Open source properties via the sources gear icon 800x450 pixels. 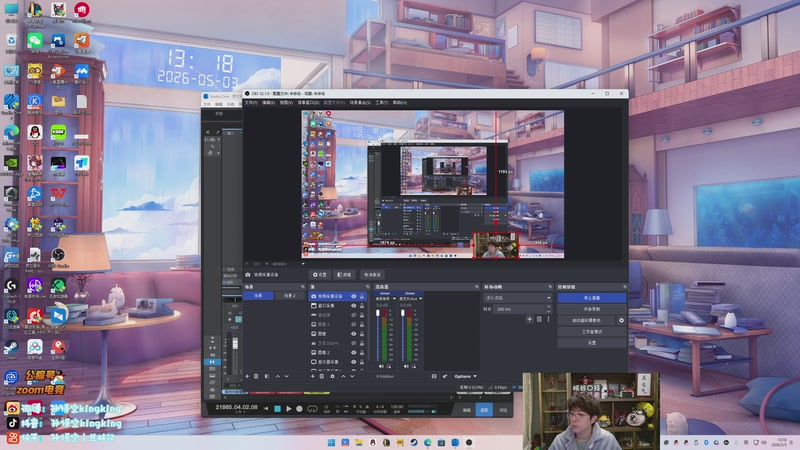pyautogui.click(x=332, y=377)
